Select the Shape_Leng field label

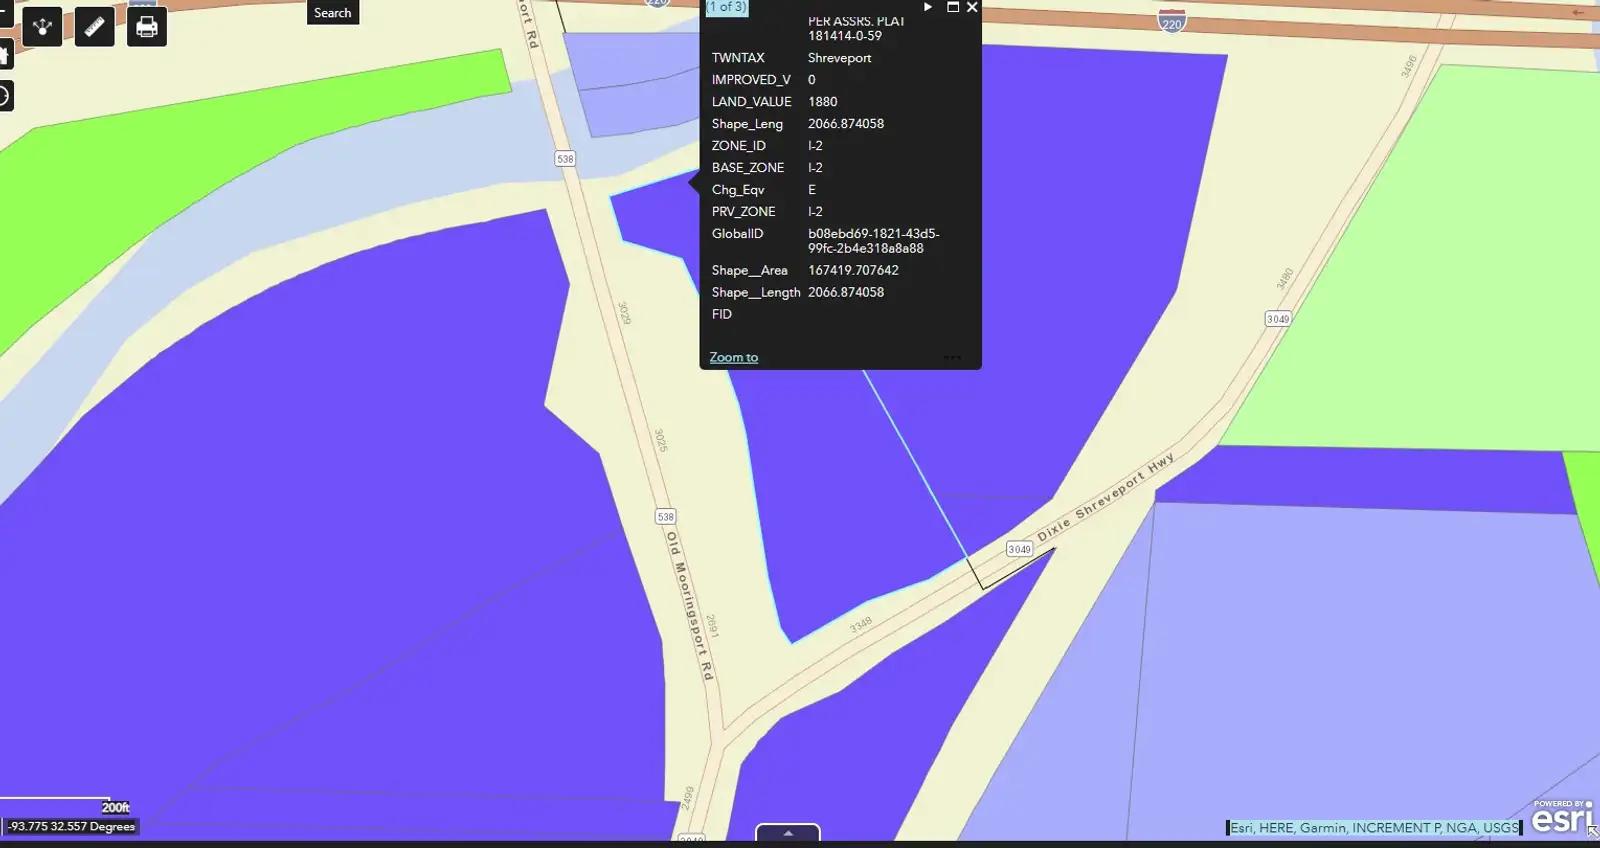[747, 124]
